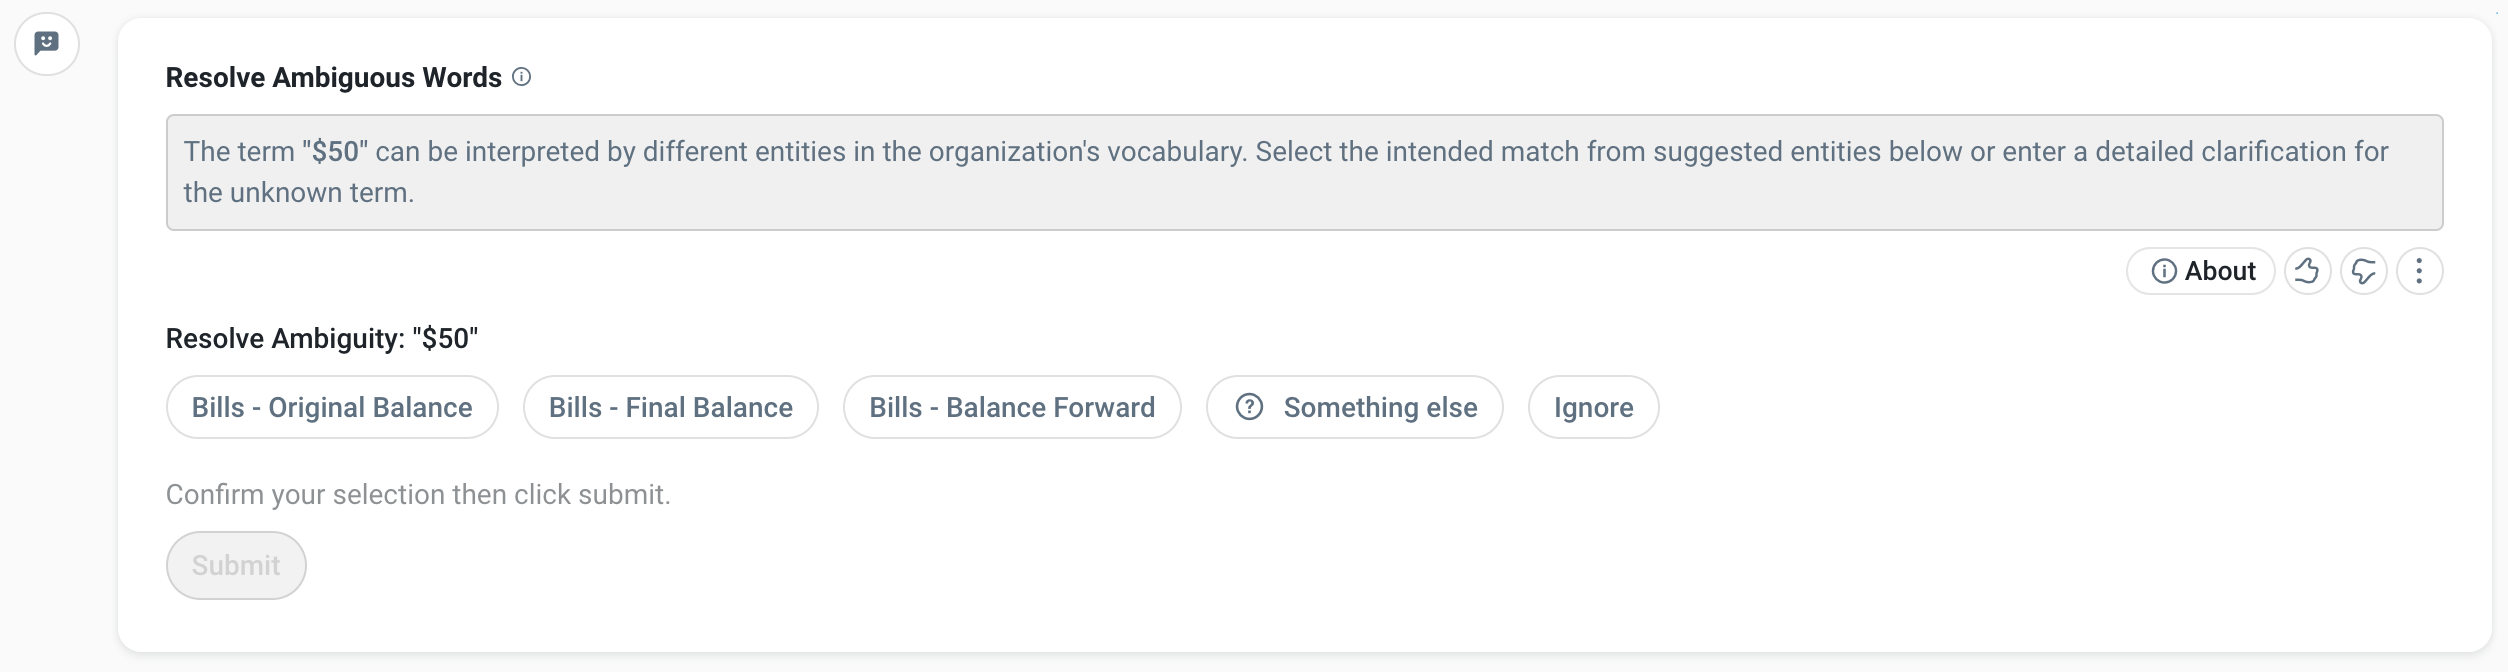Click the speech-bubble assistant icon on the left
Screen dimensions: 2508x672
pyautogui.click(x=46, y=43)
